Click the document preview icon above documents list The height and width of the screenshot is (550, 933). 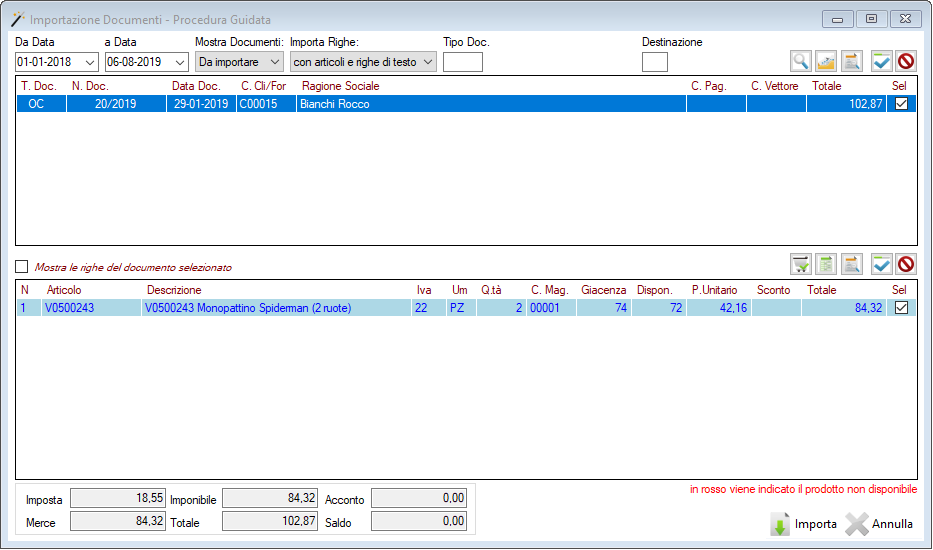coord(852,61)
